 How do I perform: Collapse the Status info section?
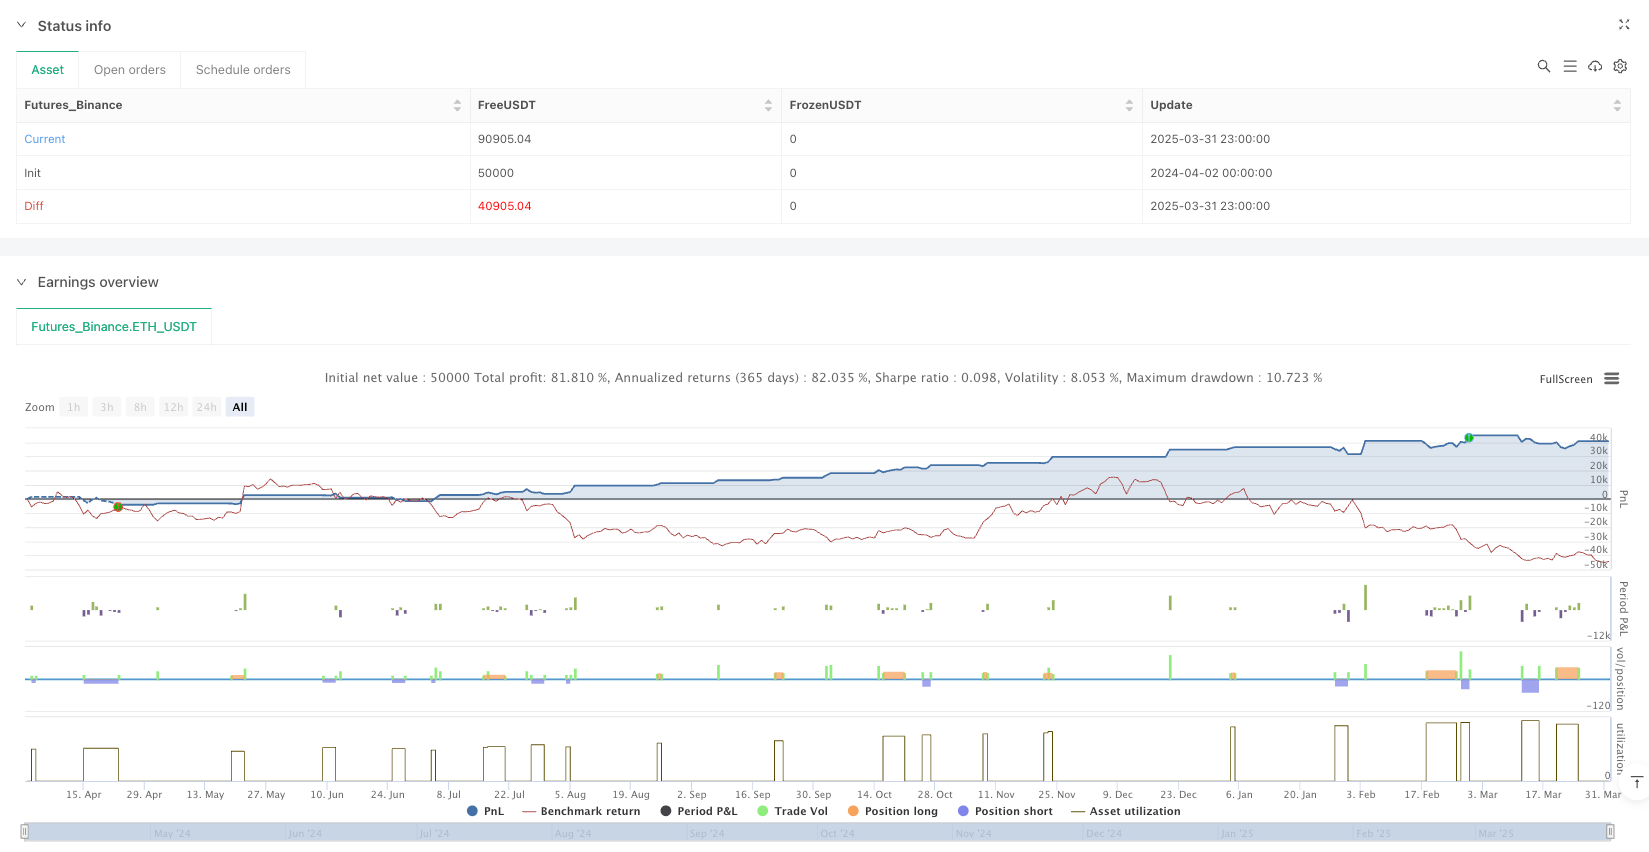coord(22,25)
